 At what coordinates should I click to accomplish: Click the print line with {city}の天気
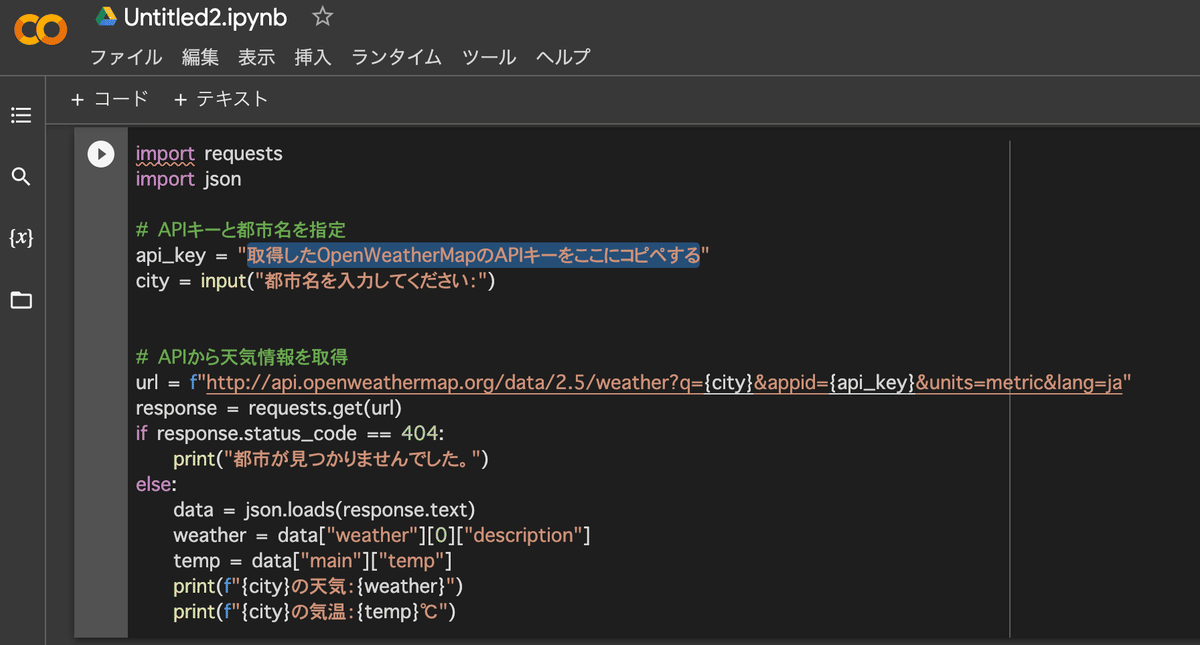pyautogui.click(x=317, y=585)
